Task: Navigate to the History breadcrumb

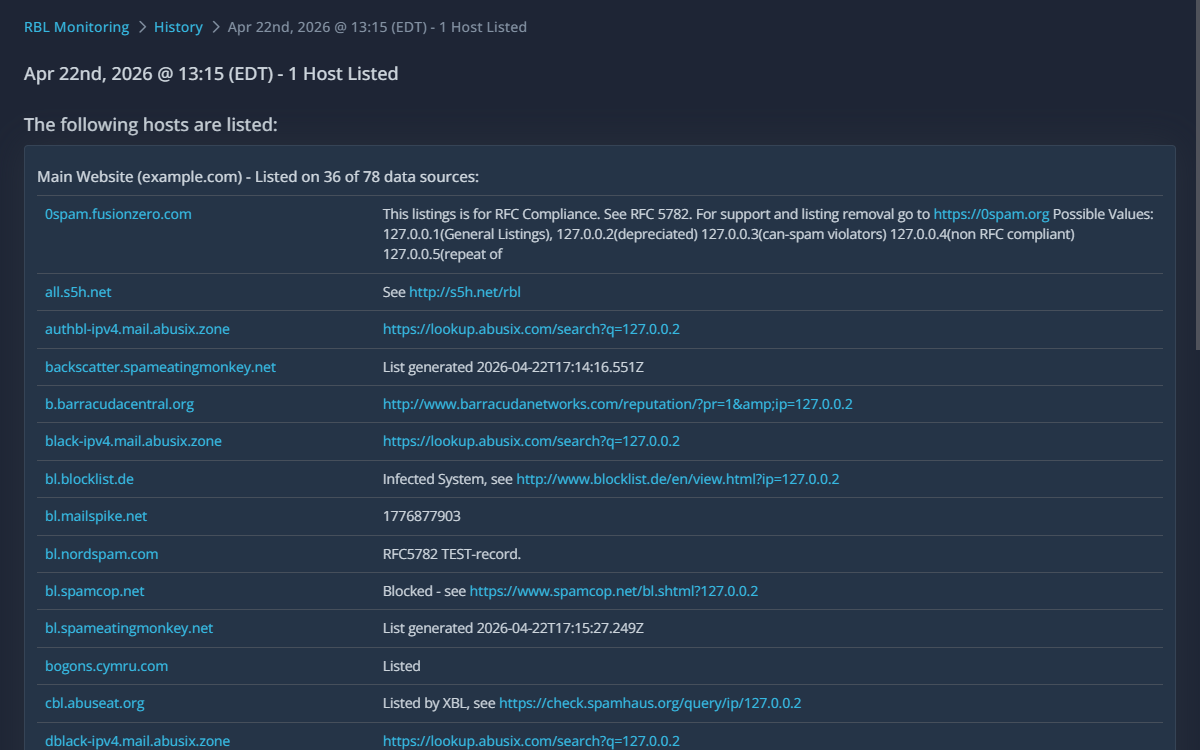Action: click(x=178, y=27)
